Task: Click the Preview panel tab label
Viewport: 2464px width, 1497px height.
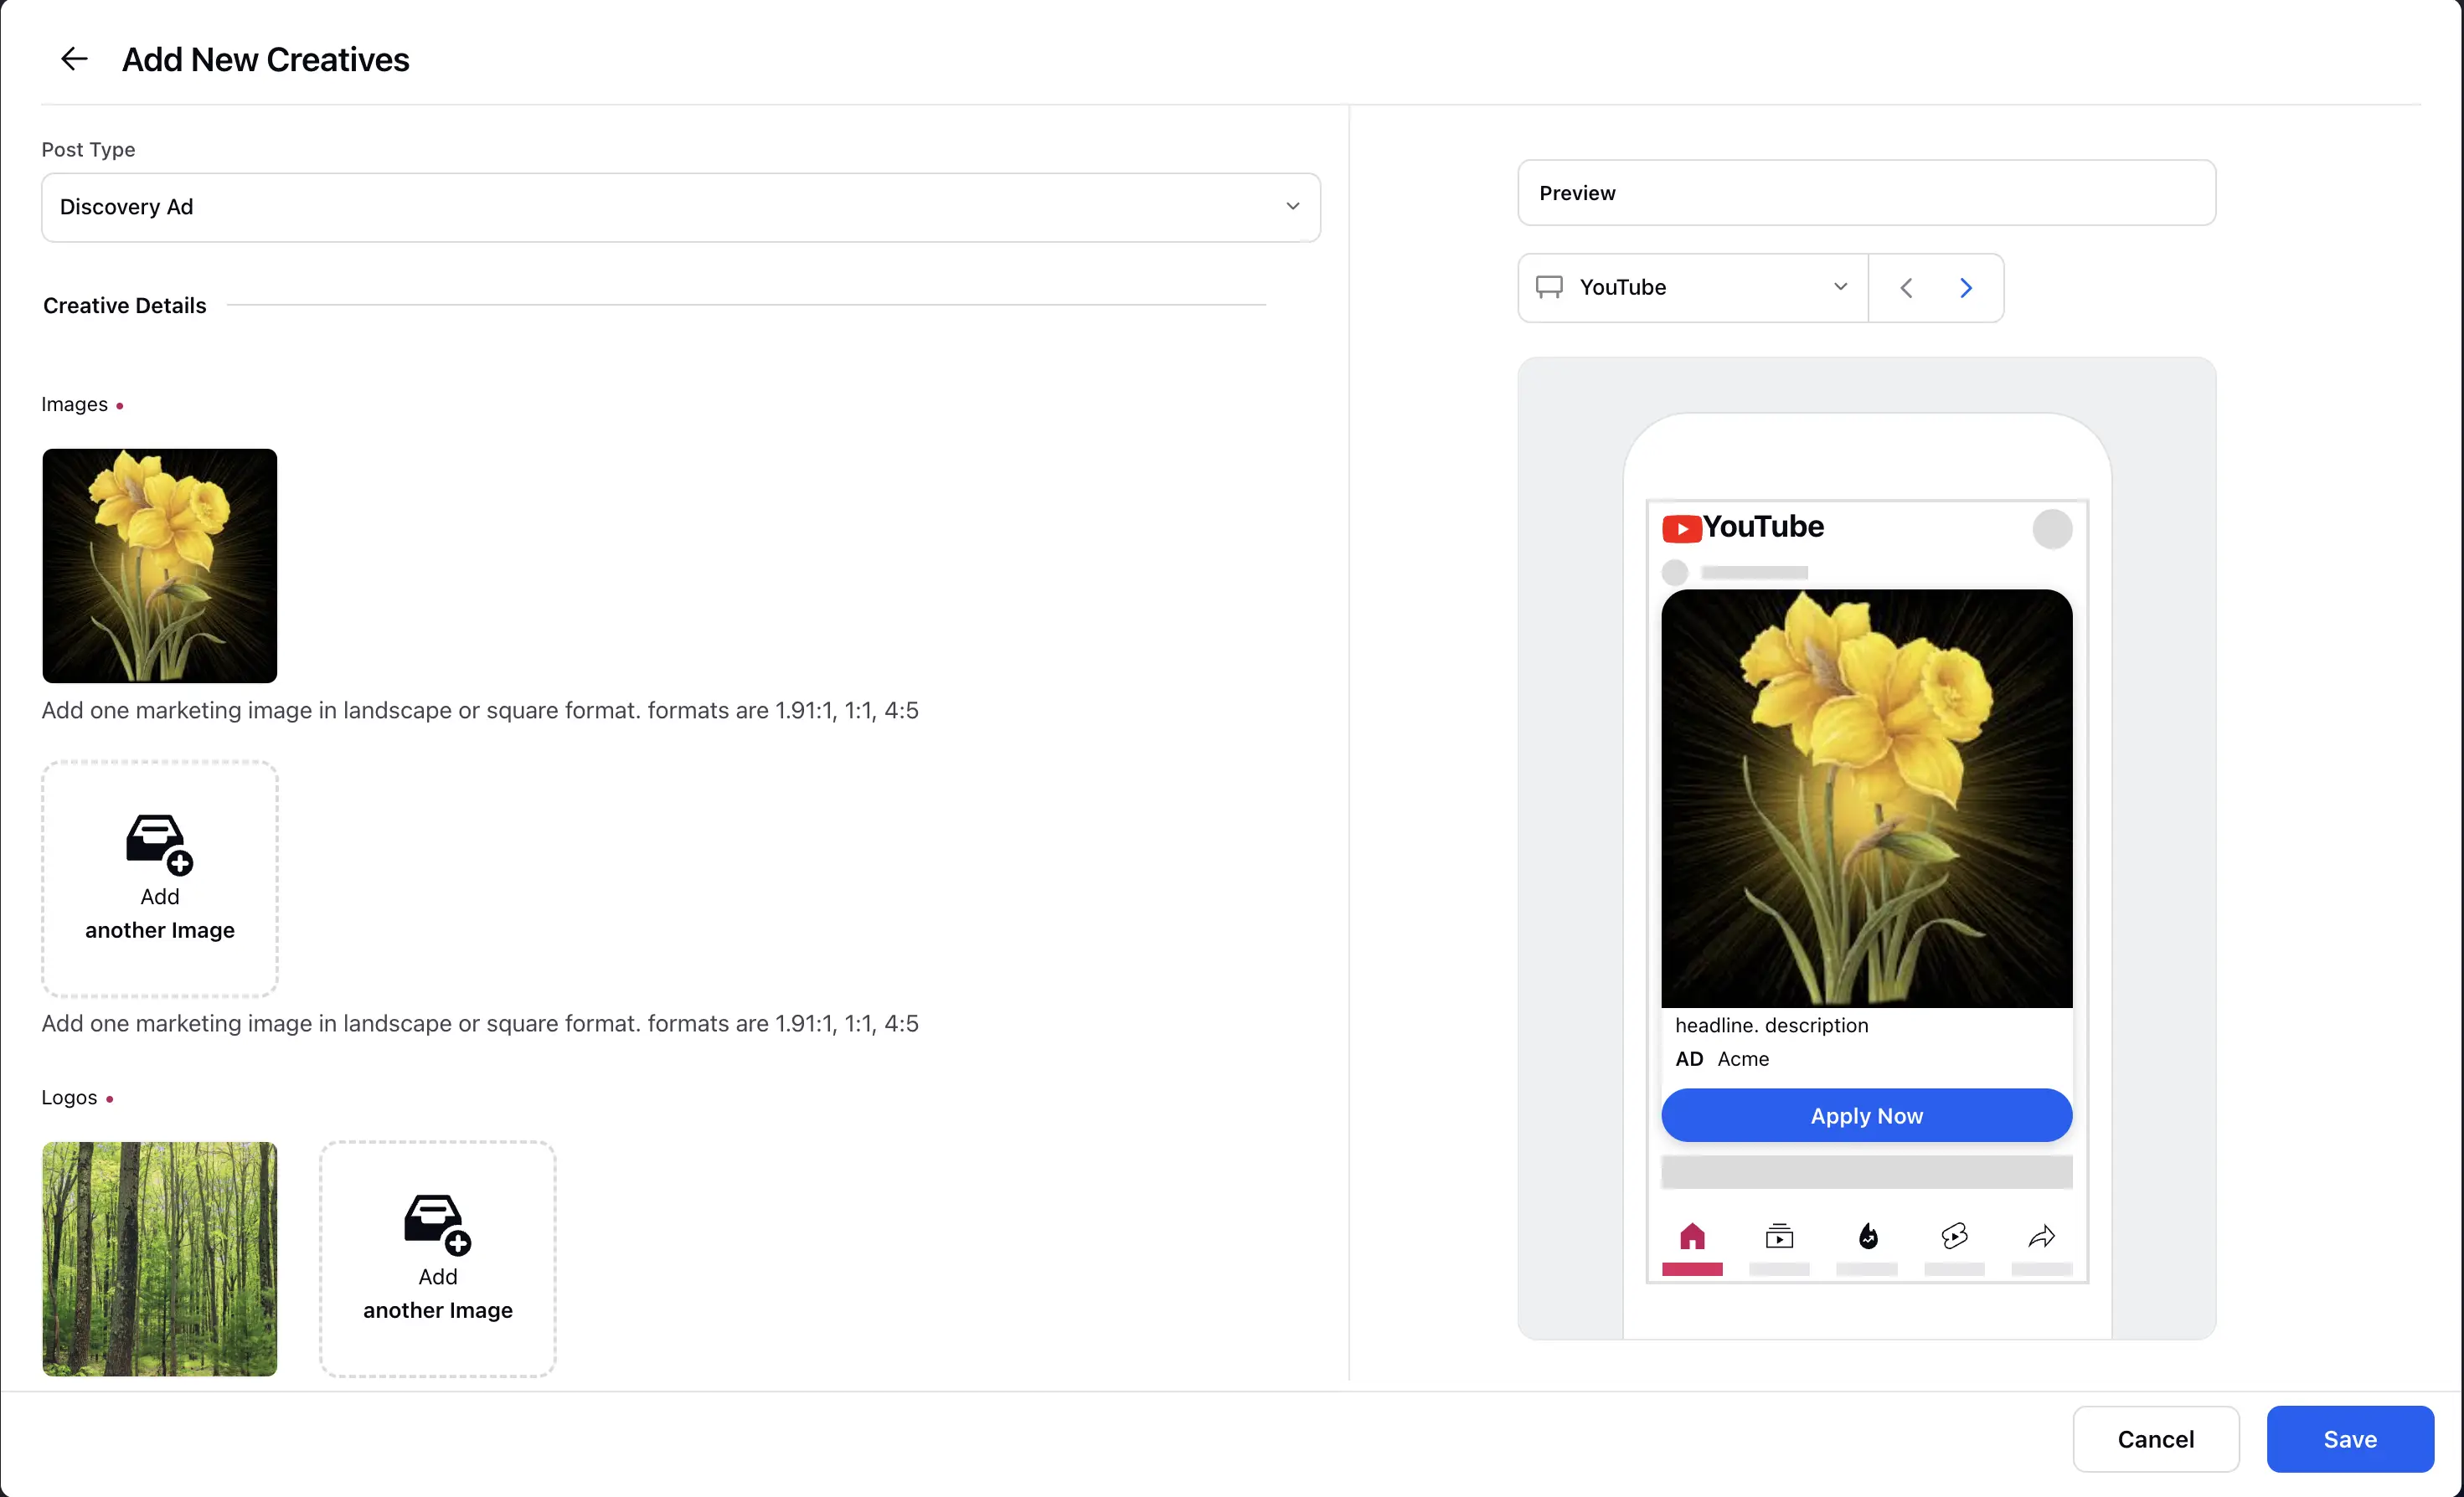Action: click(1577, 192)
